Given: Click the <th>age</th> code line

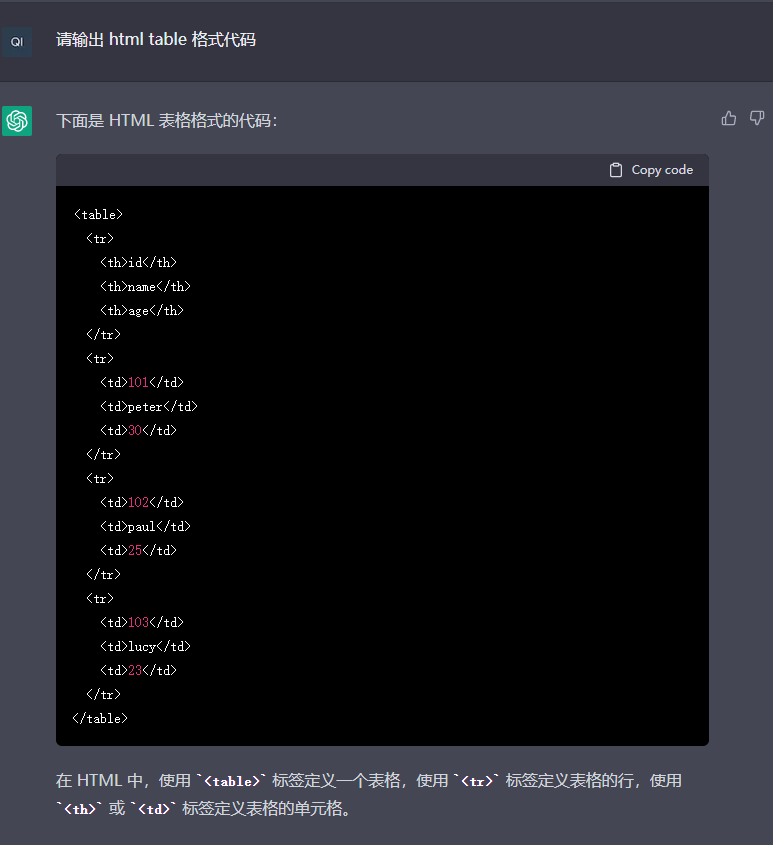Looking at the screenshot, I should [x=142, y=310].
